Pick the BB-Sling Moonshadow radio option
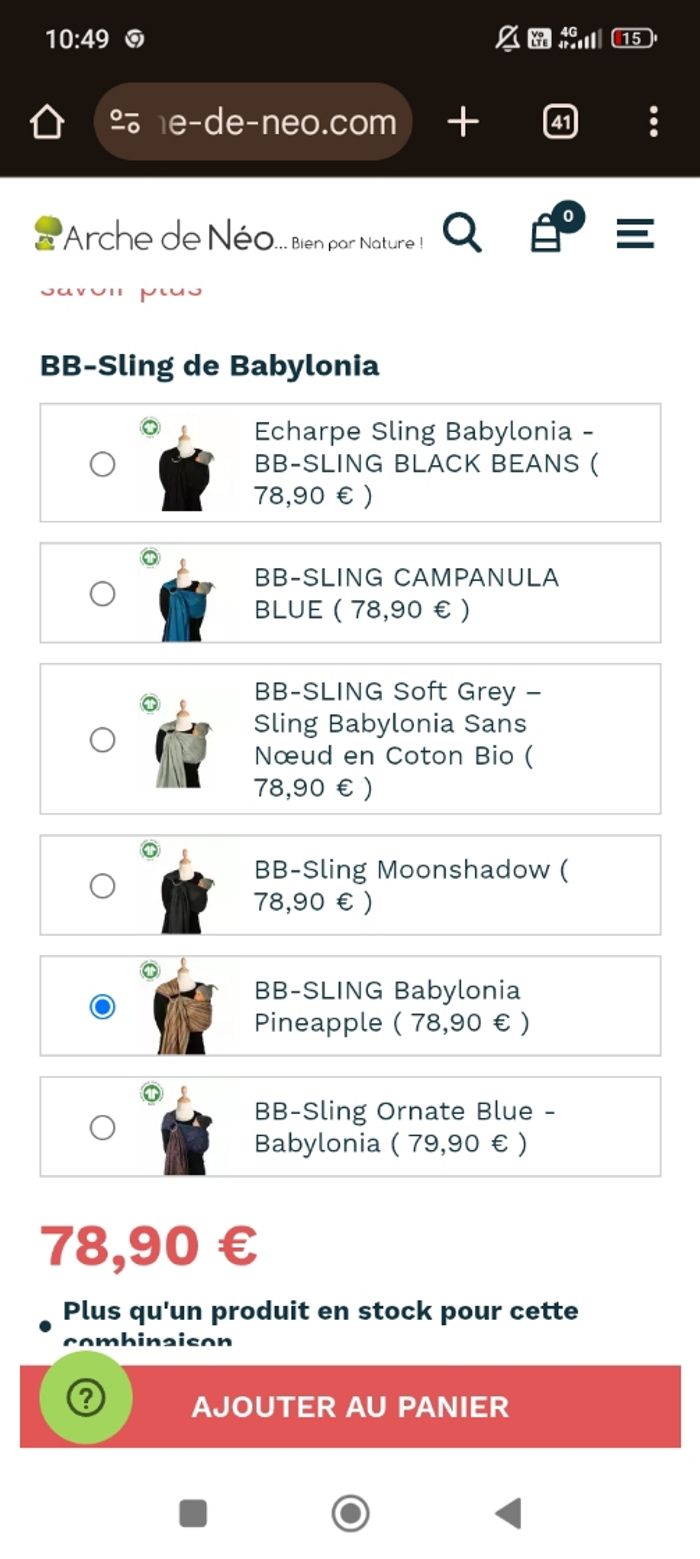 tap(102, 886)
